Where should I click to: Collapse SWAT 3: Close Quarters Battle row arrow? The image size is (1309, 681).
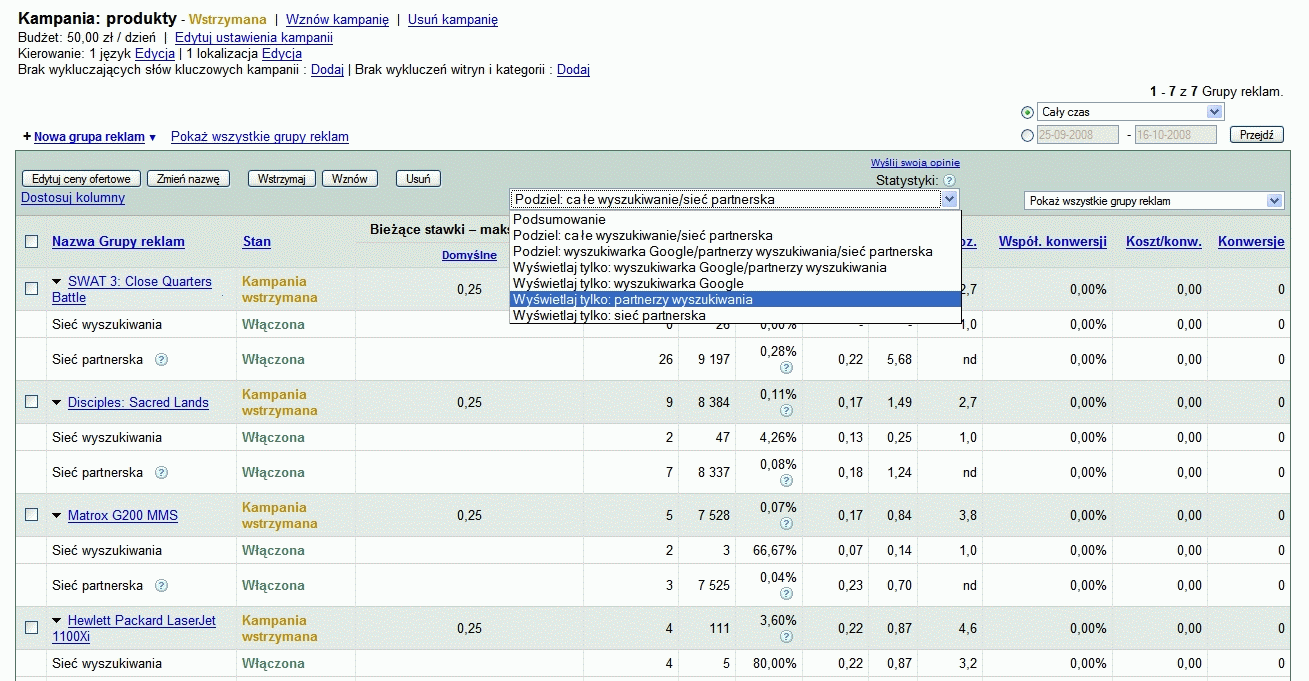pyautogui.click(x=57, y=282)
